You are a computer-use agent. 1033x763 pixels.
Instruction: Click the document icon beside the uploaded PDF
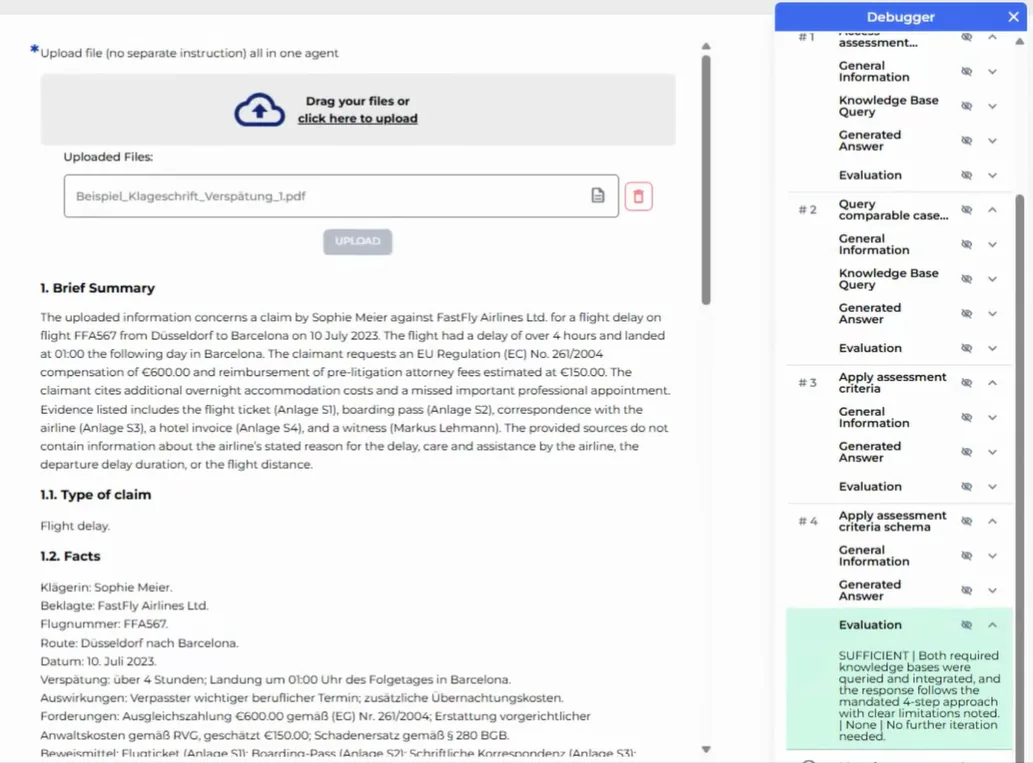pyautogui.click(x=599, y=195)
